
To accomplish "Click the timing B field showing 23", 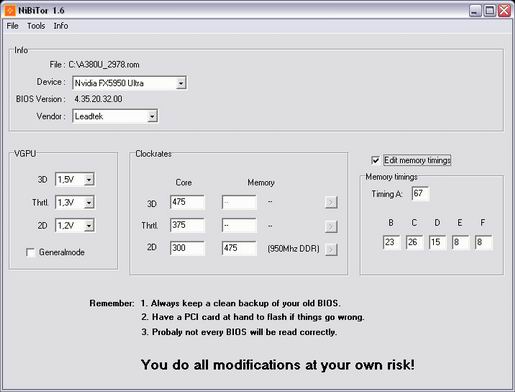I will 392,242.
